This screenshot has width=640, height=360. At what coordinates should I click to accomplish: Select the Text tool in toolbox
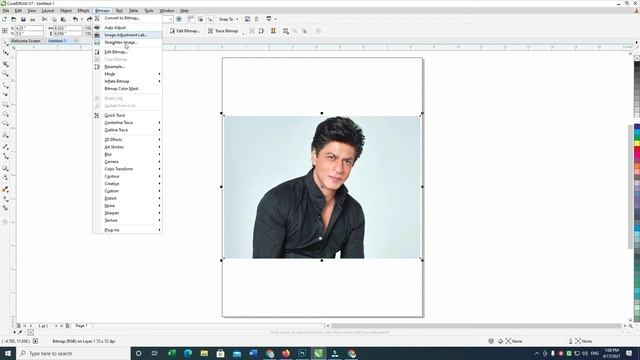click(5, 135)
